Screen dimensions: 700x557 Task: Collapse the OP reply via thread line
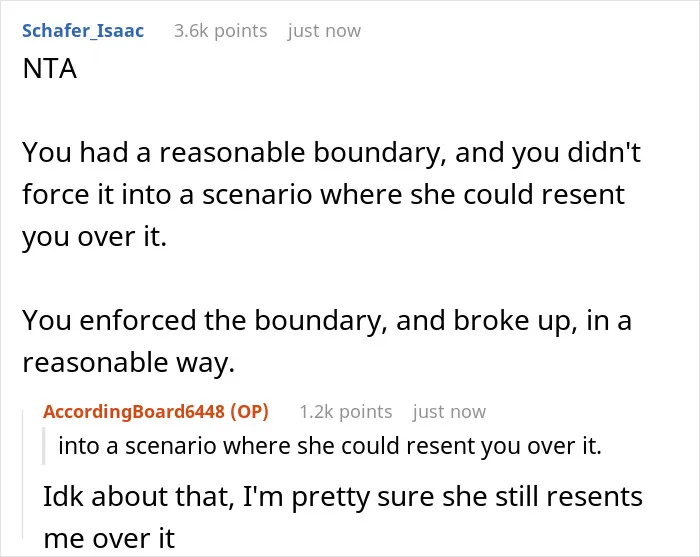coord(23,475)
